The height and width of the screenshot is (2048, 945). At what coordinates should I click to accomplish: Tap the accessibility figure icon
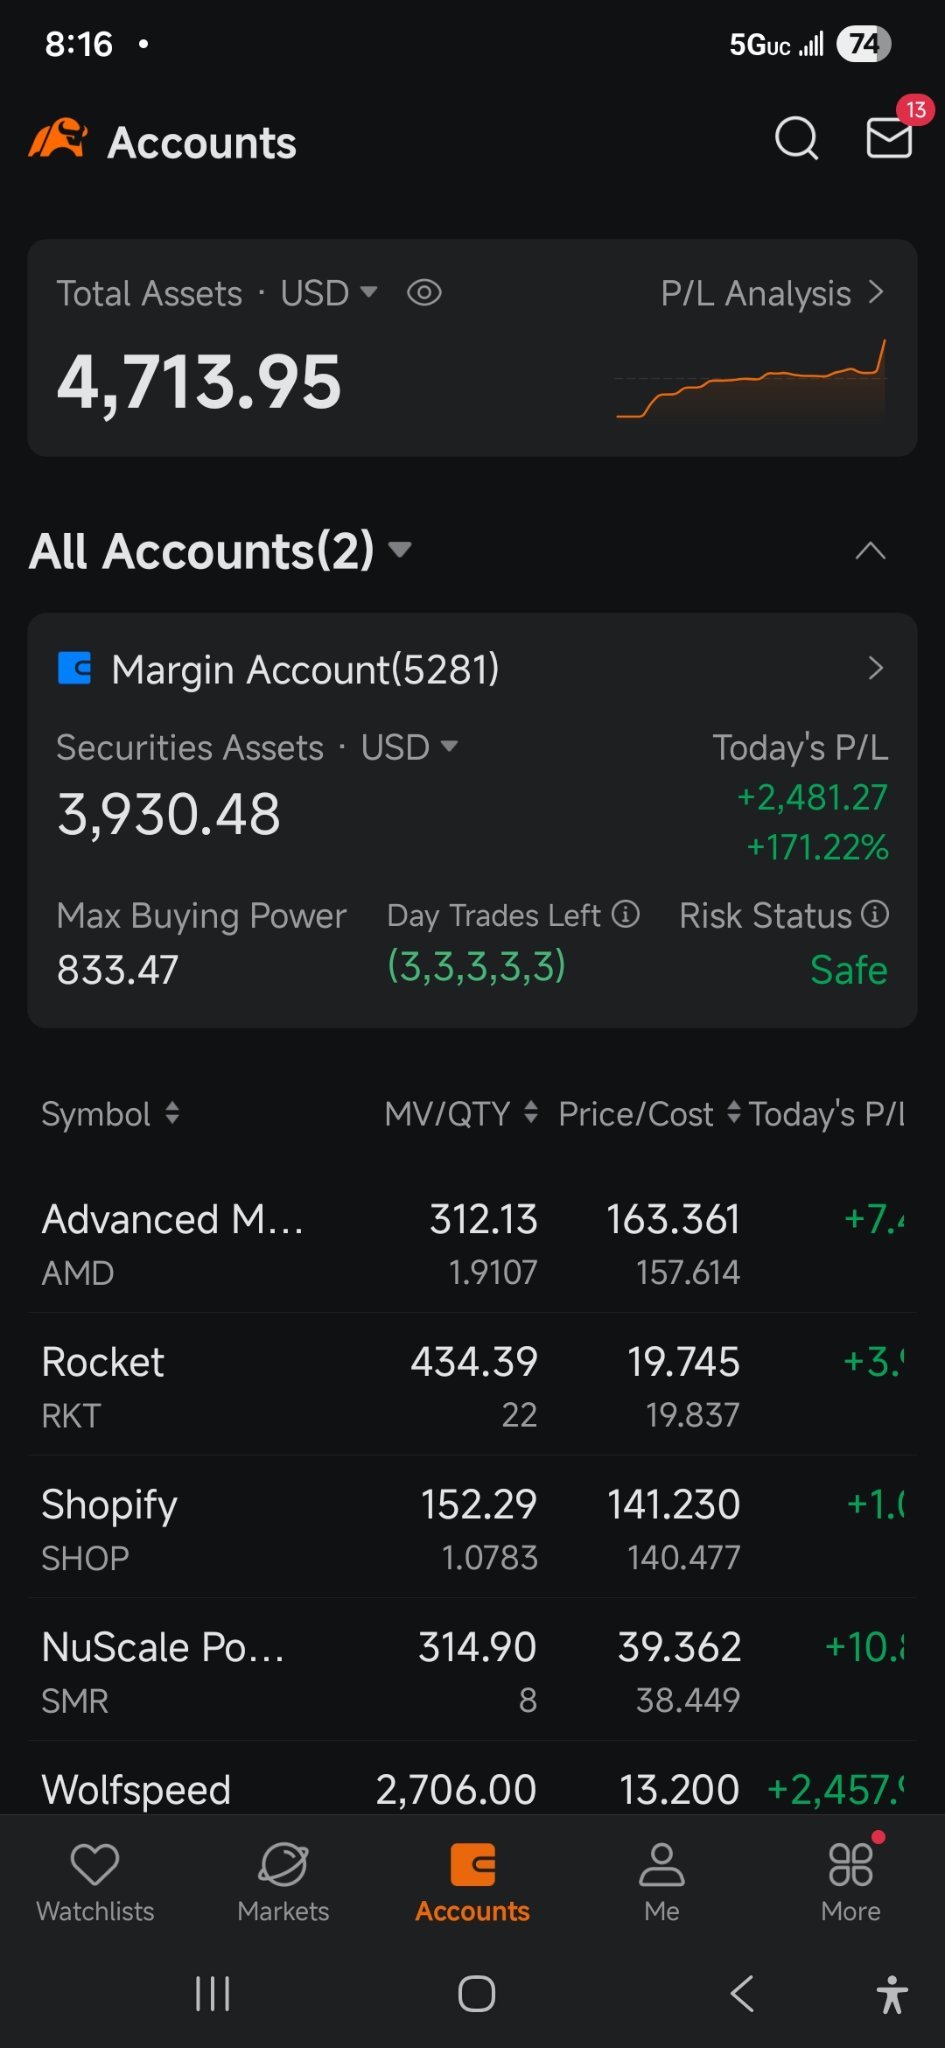tap(891, 1994)
